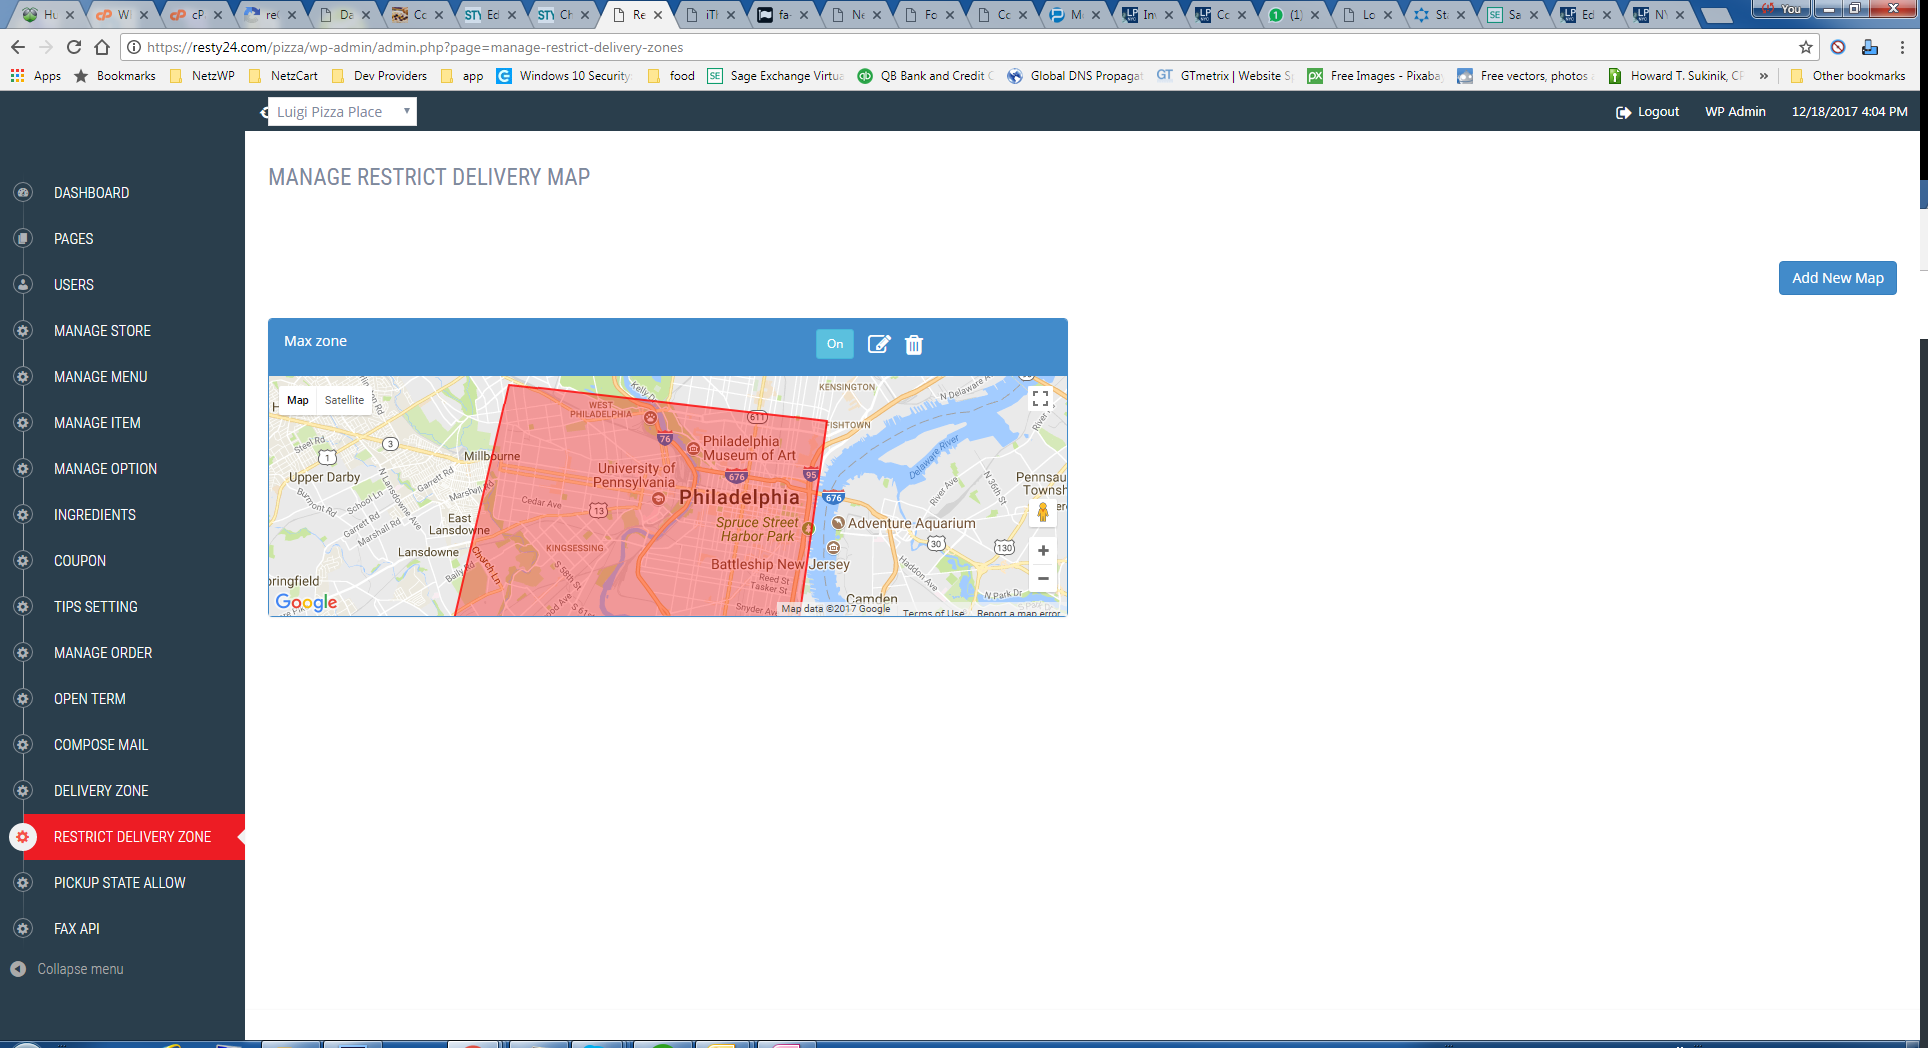
Task: Open Other bookmarks folder
Action: pos(1848,76)
